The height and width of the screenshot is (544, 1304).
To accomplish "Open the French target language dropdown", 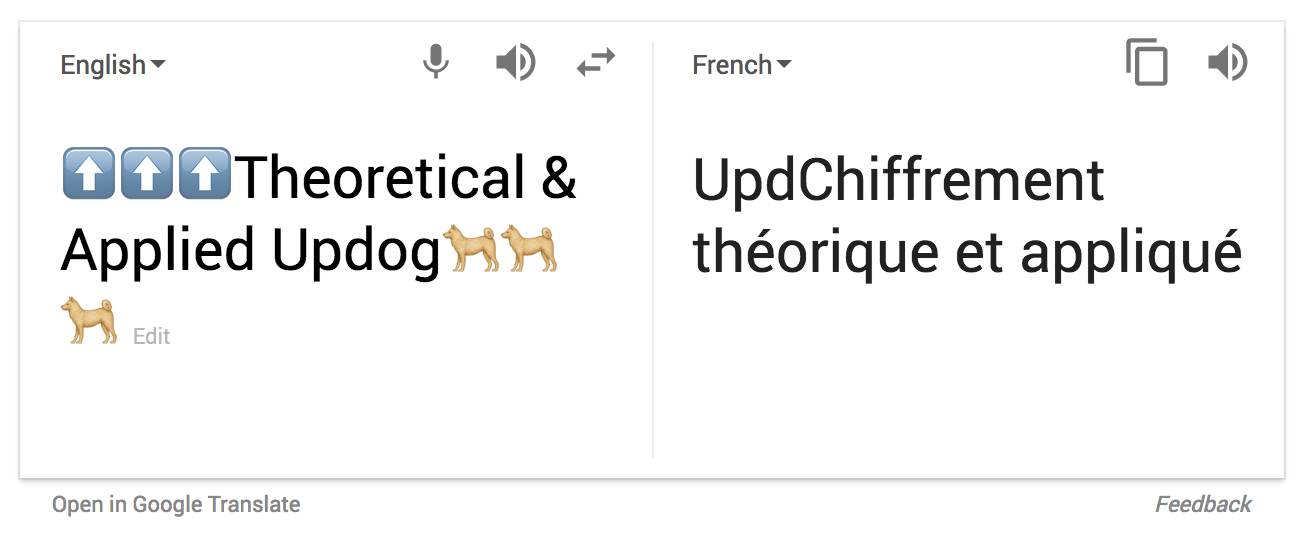I will point(741,65).
